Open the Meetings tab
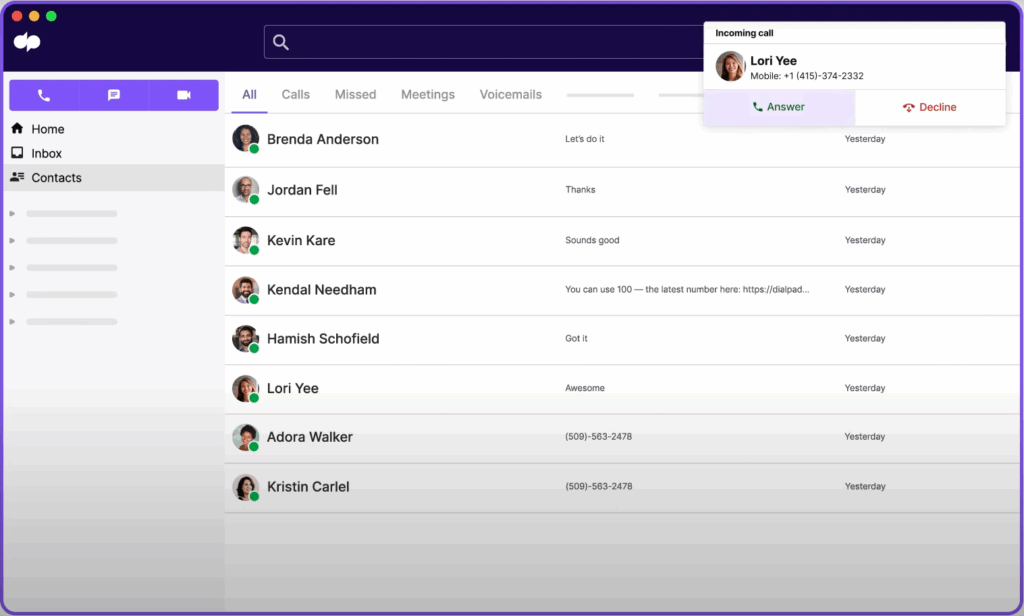 click(427, 95)
